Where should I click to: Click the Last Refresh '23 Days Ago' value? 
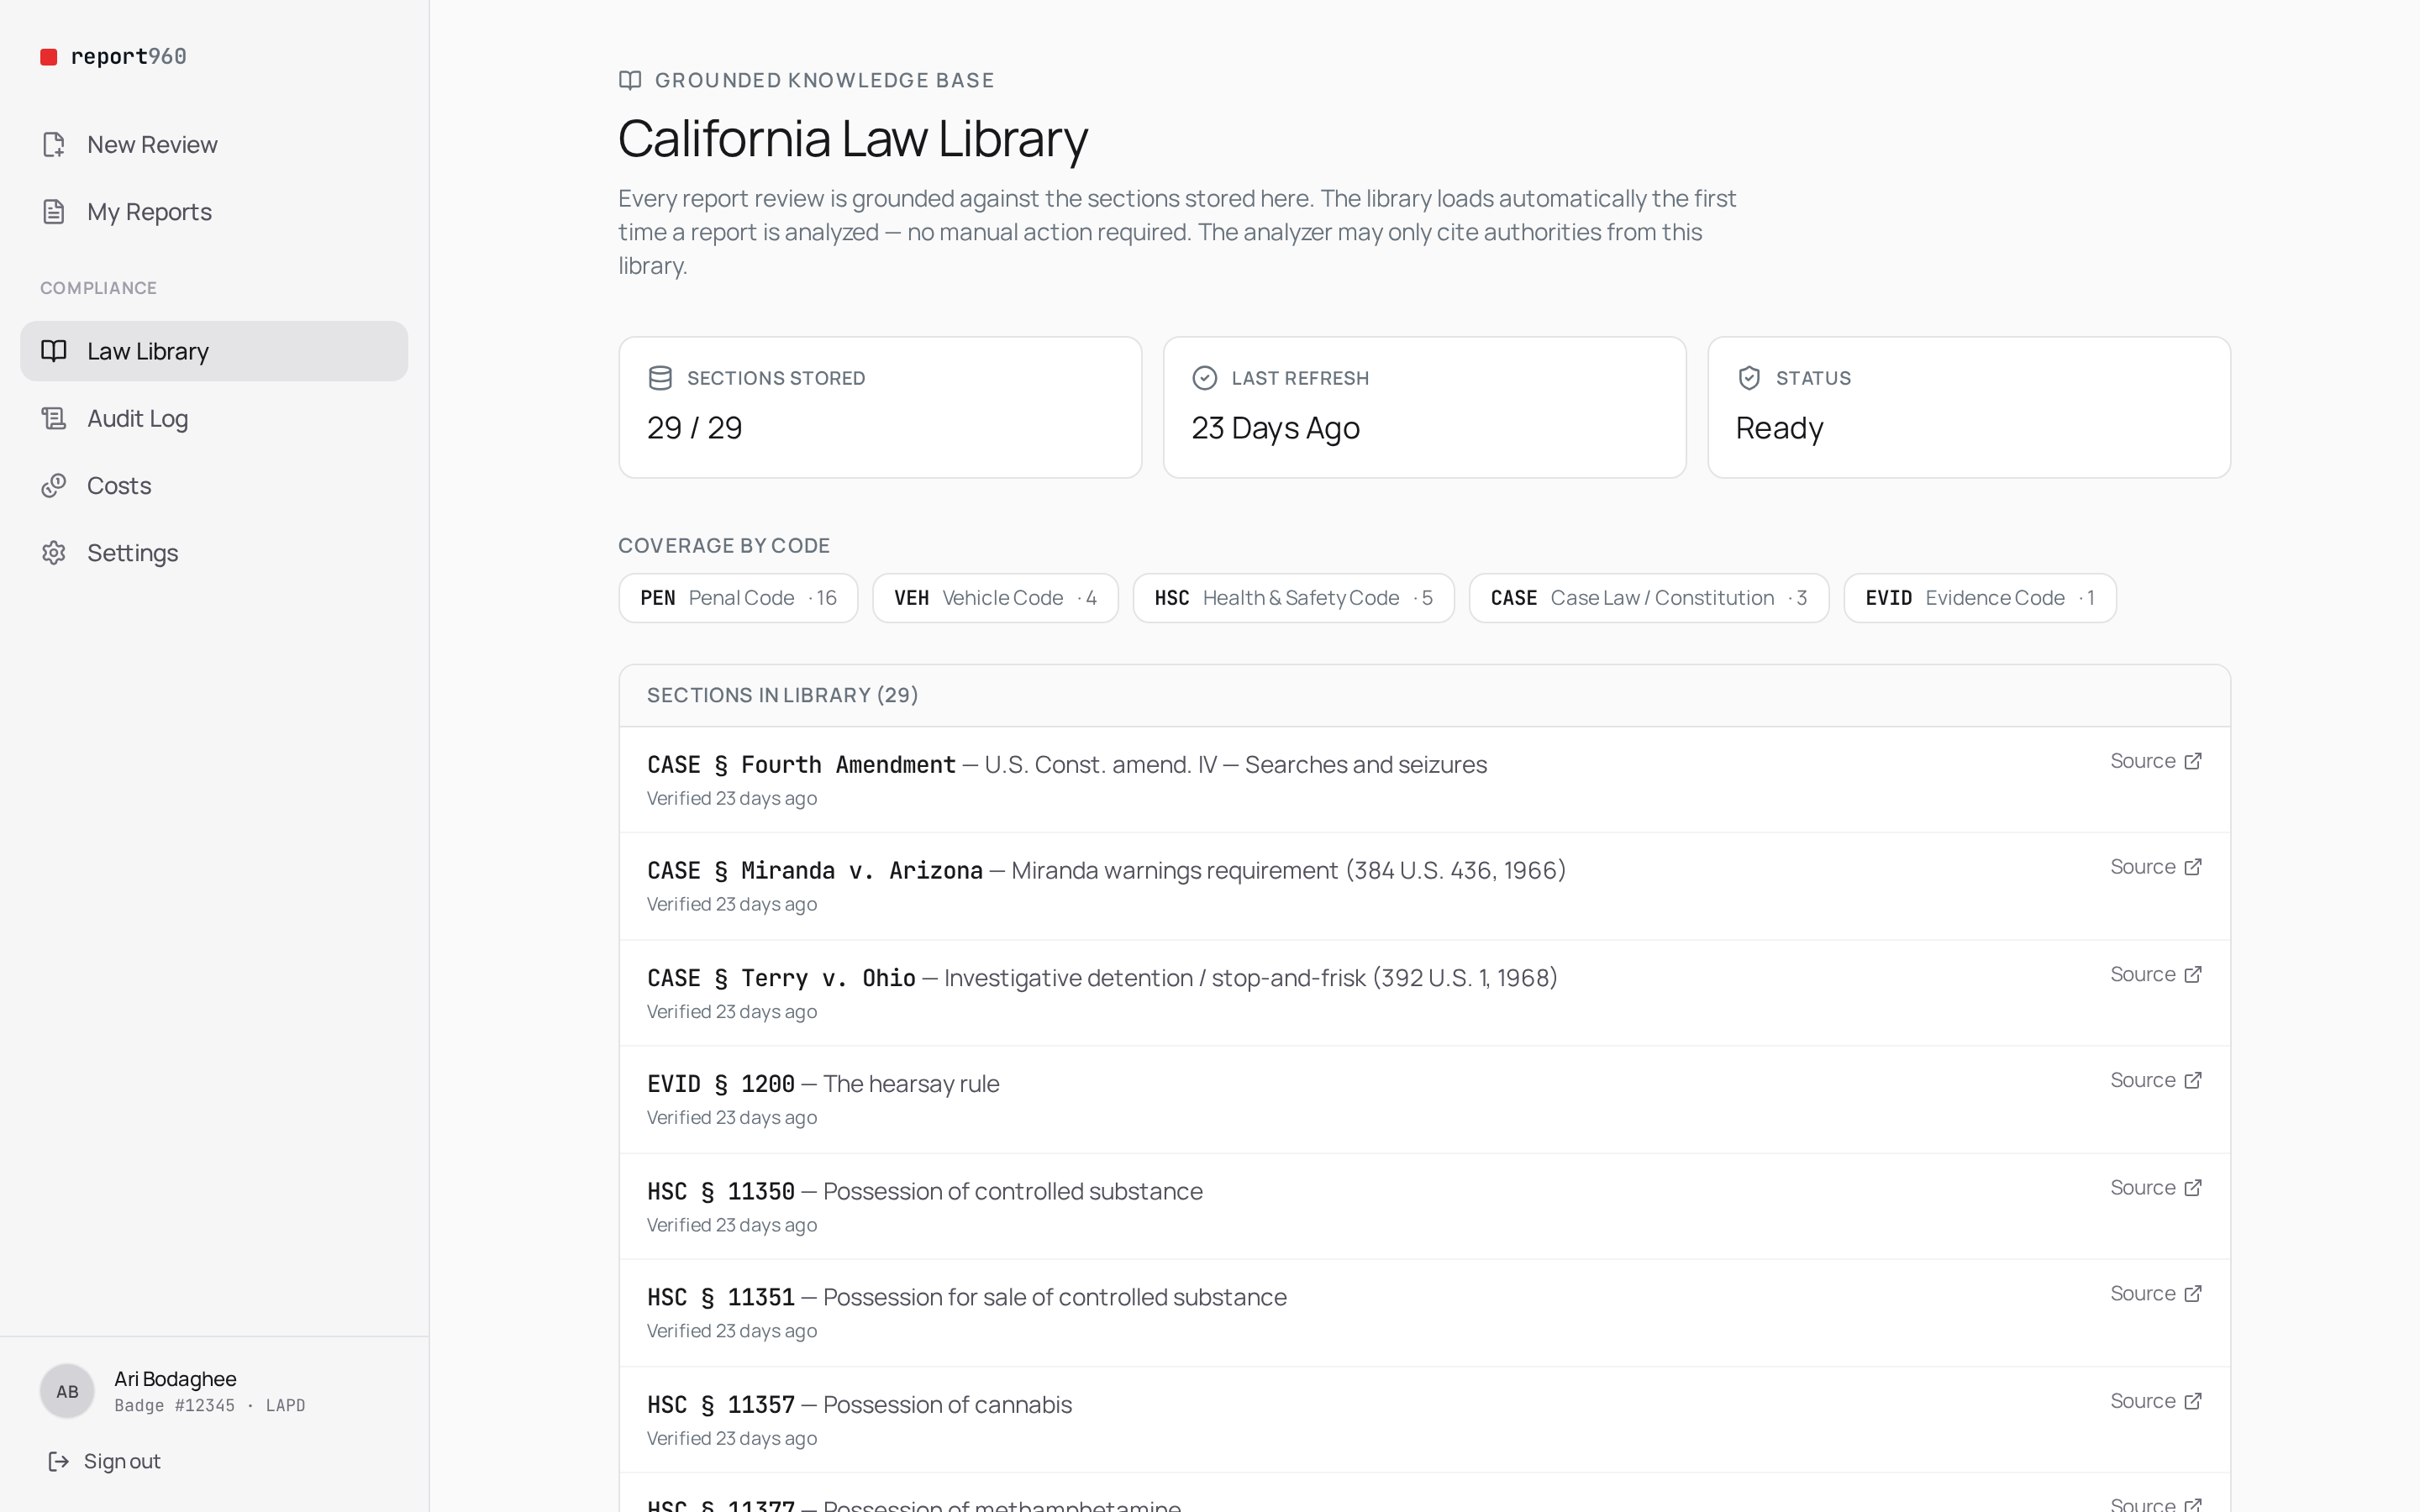pyautogui.click(x=1275, y=428)
